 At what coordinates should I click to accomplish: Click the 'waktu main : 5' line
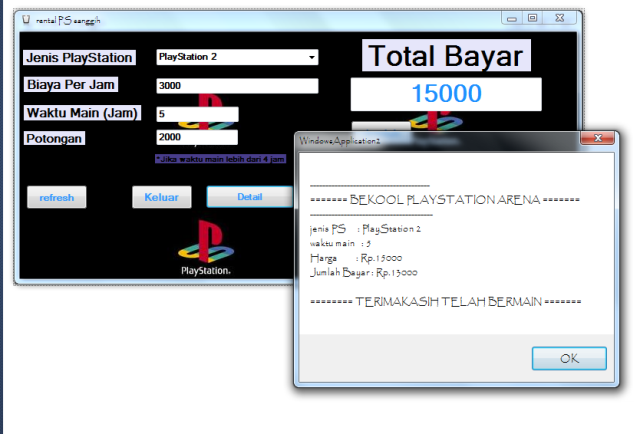pyautogui.click(x=340, y=243)
